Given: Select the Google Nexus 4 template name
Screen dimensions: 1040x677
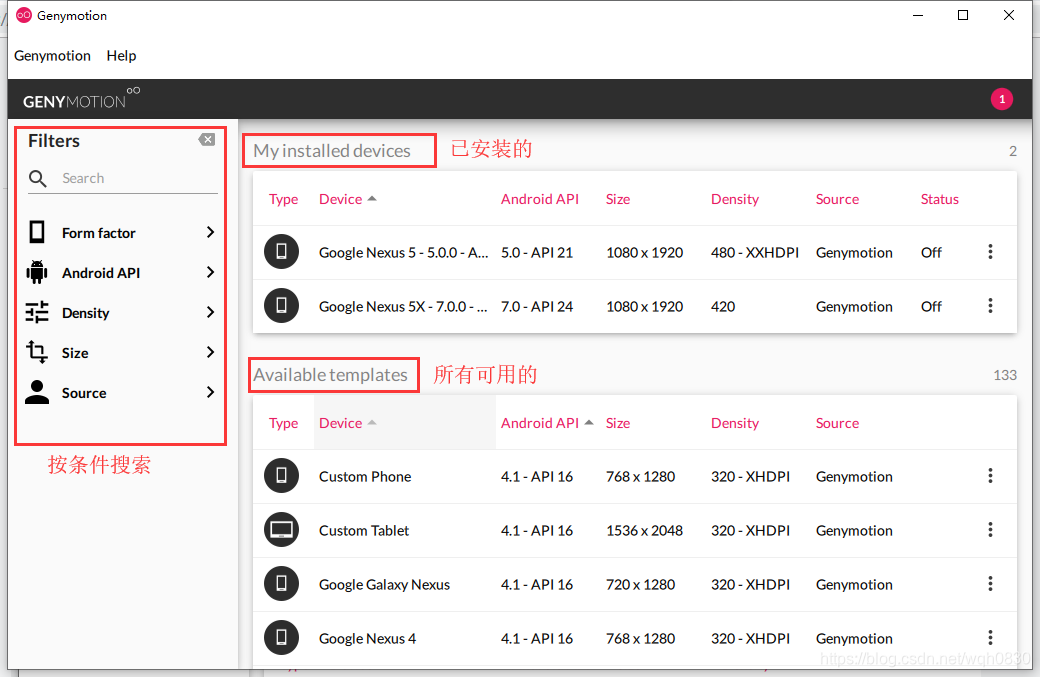Looking at the screenshot, I should (367, 639).
